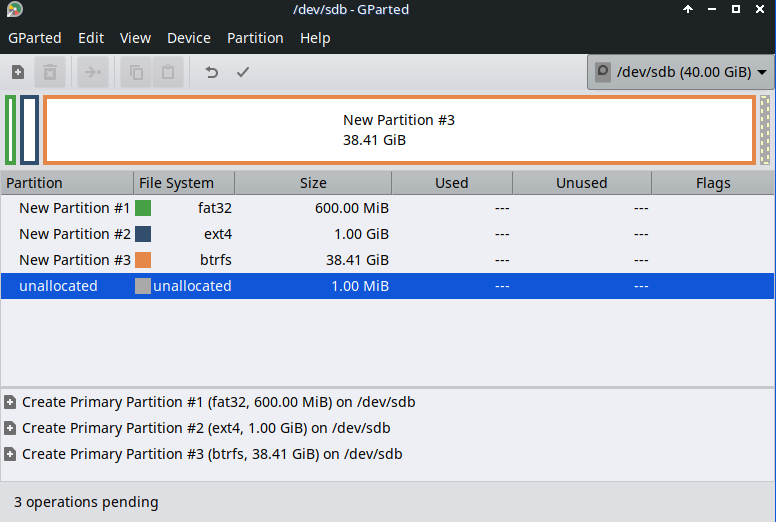Click the green fat32 color swatch

pos(143,208)
